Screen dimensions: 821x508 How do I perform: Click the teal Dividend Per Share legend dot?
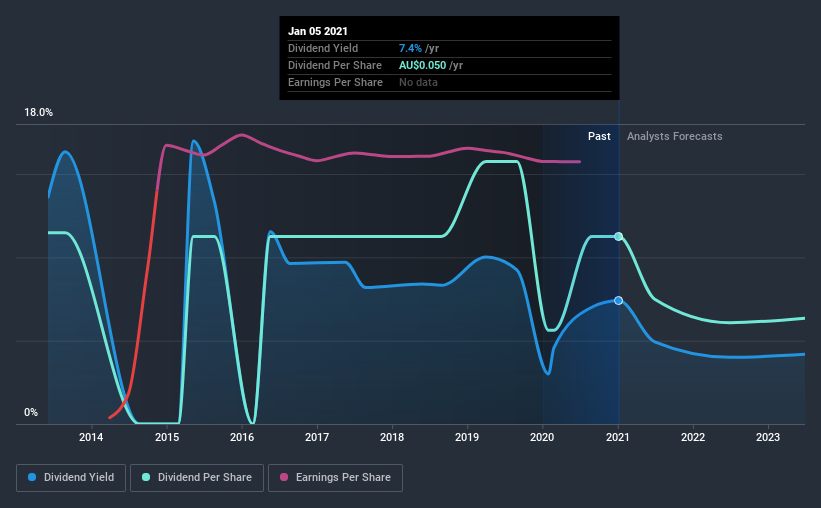[x=146, y=477]
